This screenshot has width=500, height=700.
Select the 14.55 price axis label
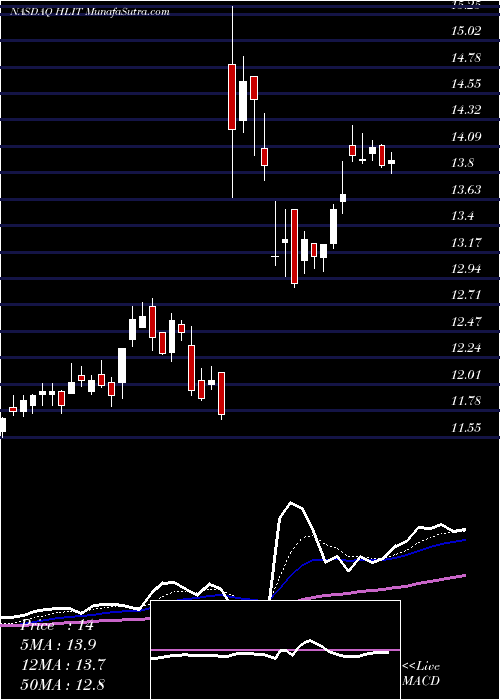point(467,84)
